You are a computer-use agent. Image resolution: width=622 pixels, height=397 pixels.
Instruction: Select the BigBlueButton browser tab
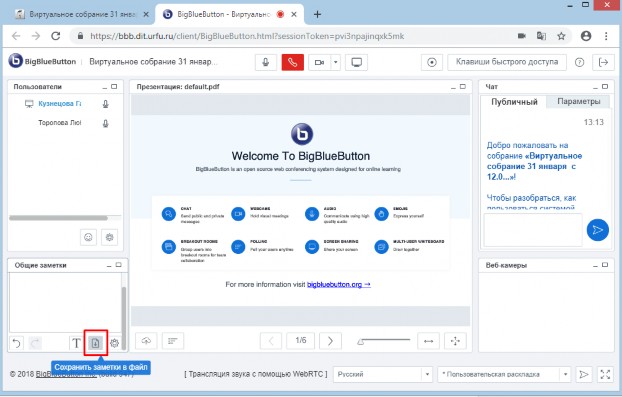(x=230, y=14)
